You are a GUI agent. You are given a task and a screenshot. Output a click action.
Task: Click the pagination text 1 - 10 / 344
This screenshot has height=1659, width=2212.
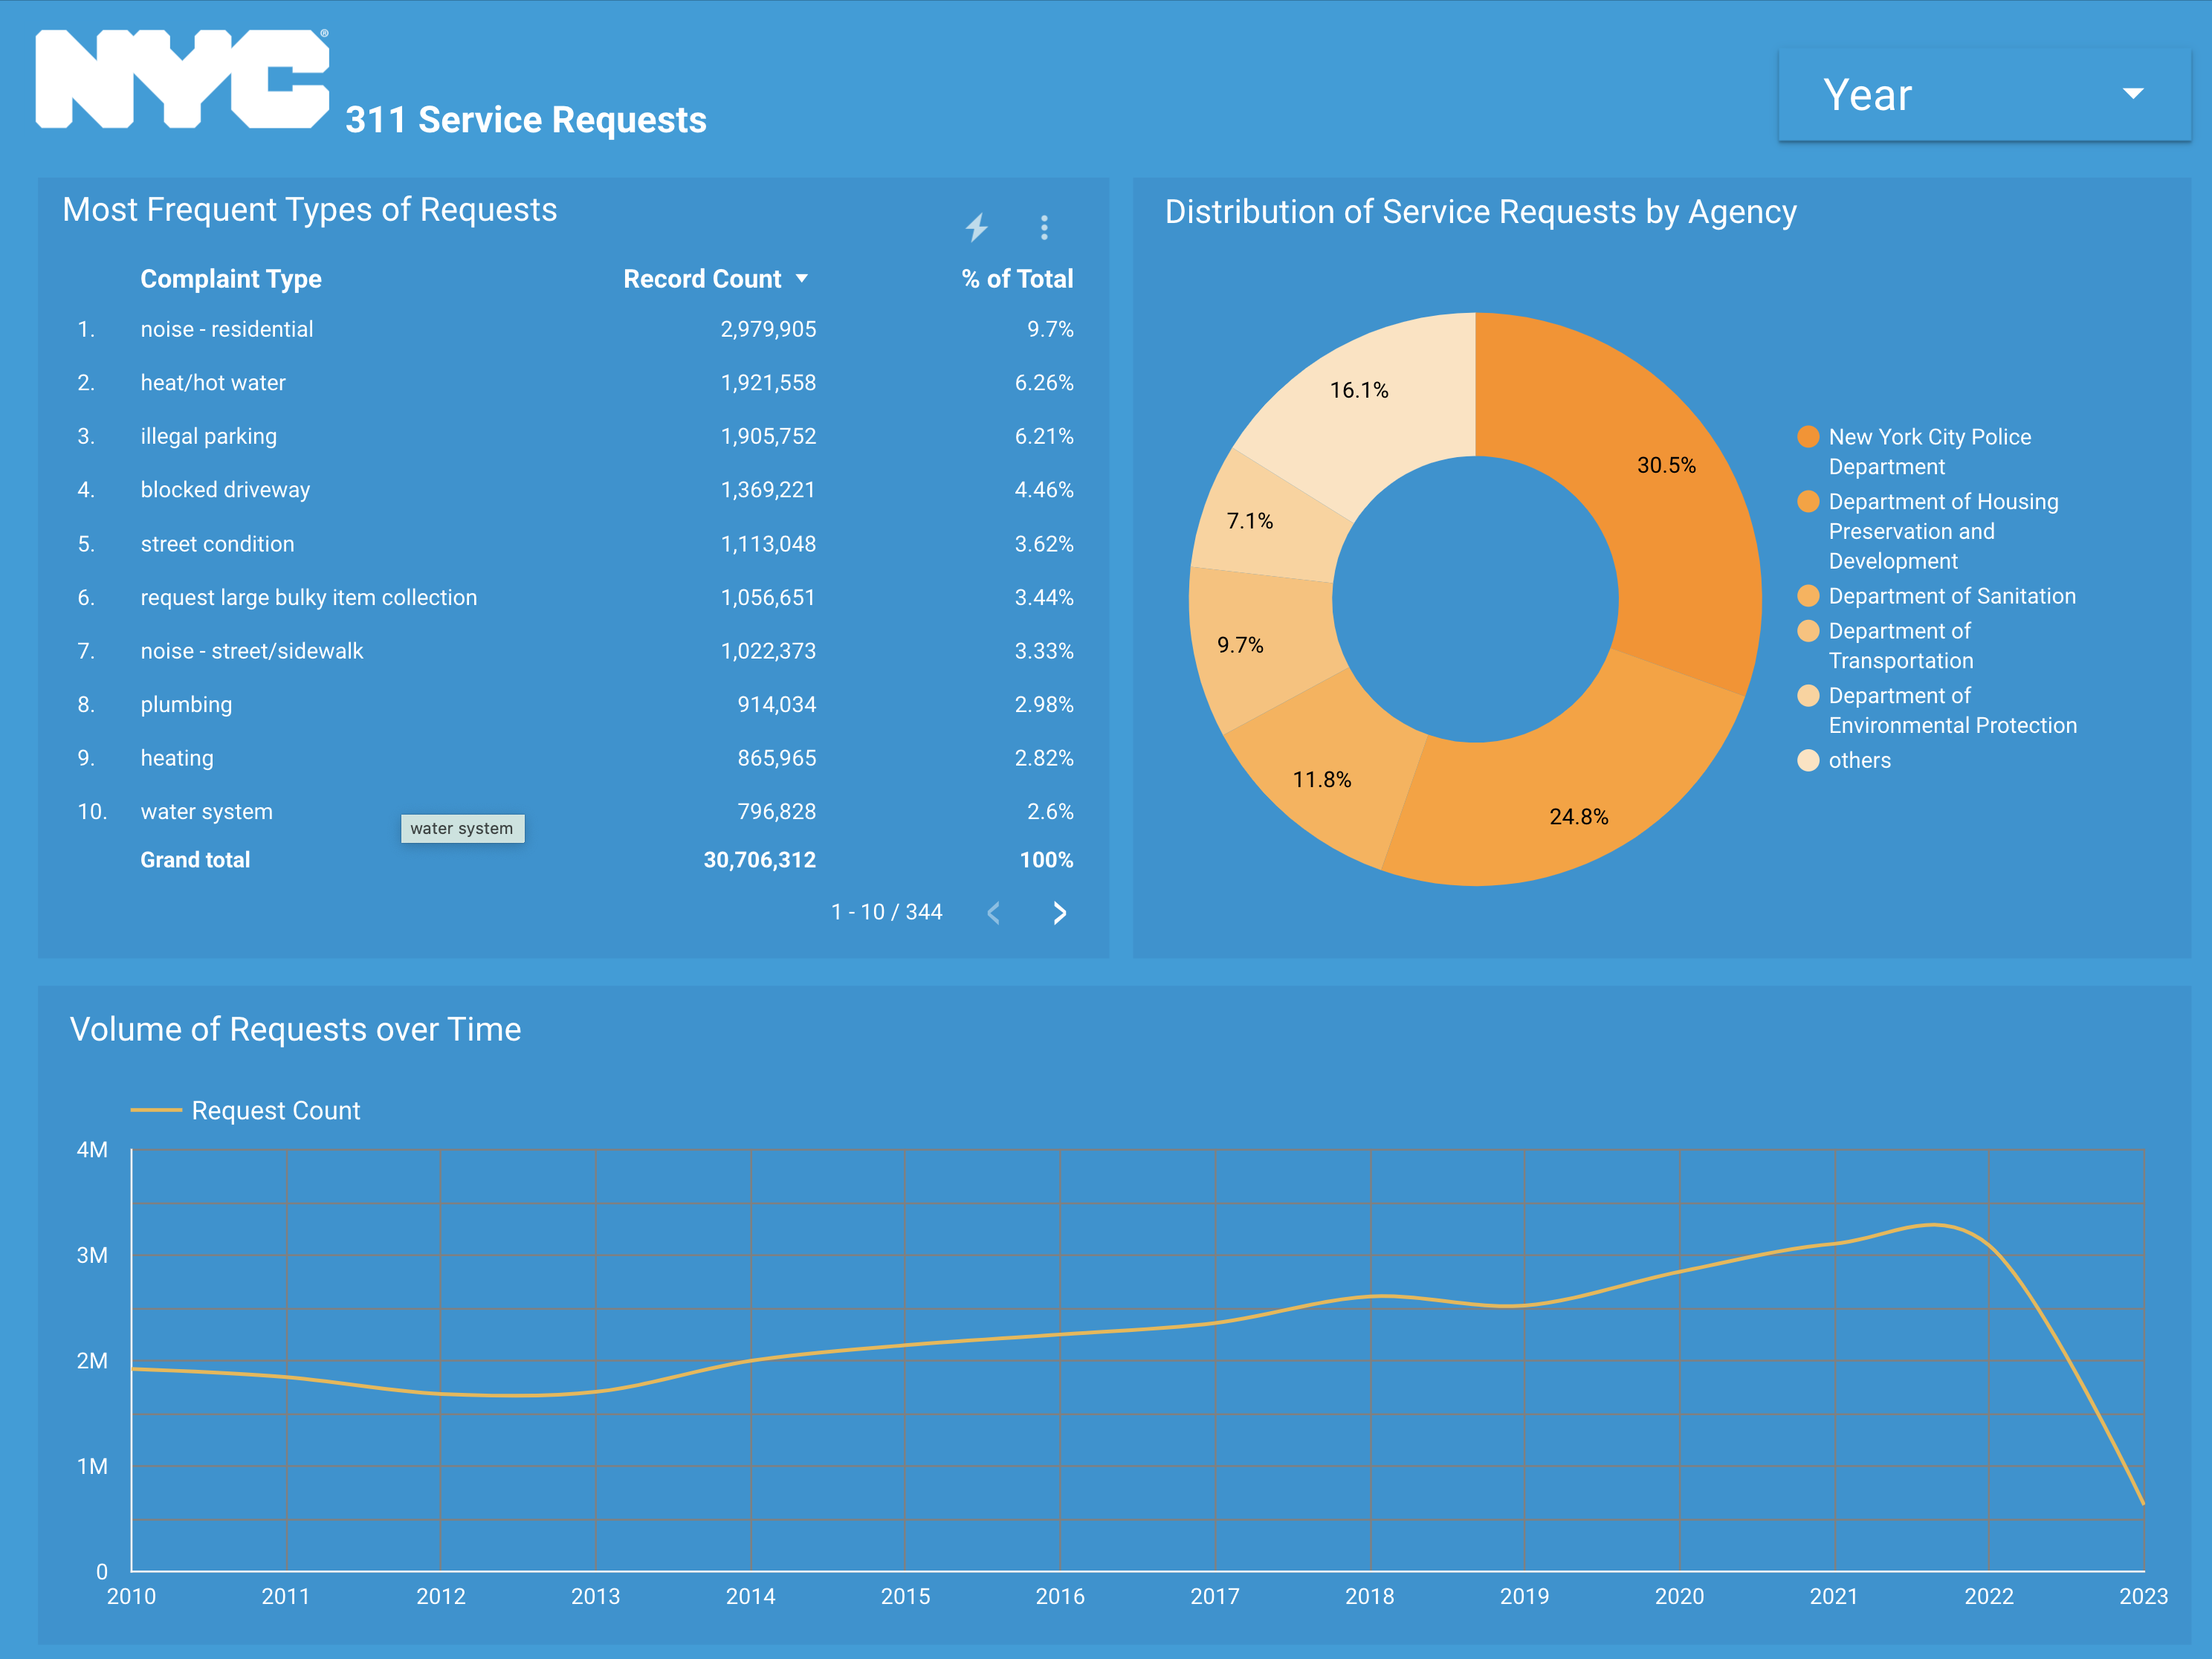pyautogui.click(x=887, y=912)
